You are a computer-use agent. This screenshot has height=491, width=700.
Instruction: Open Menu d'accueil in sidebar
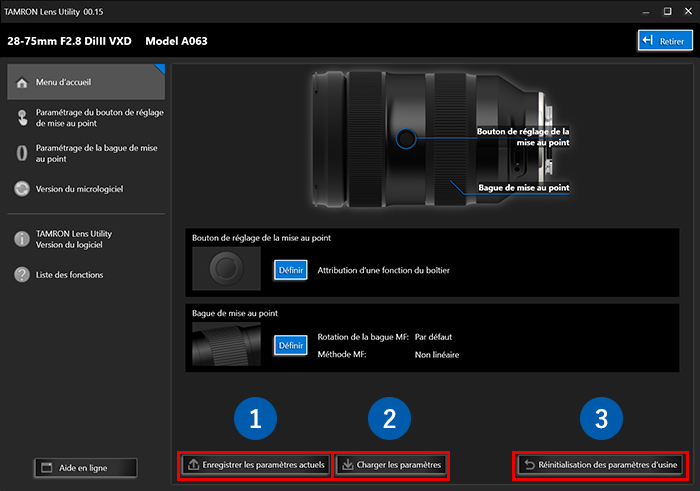(86, 82)
